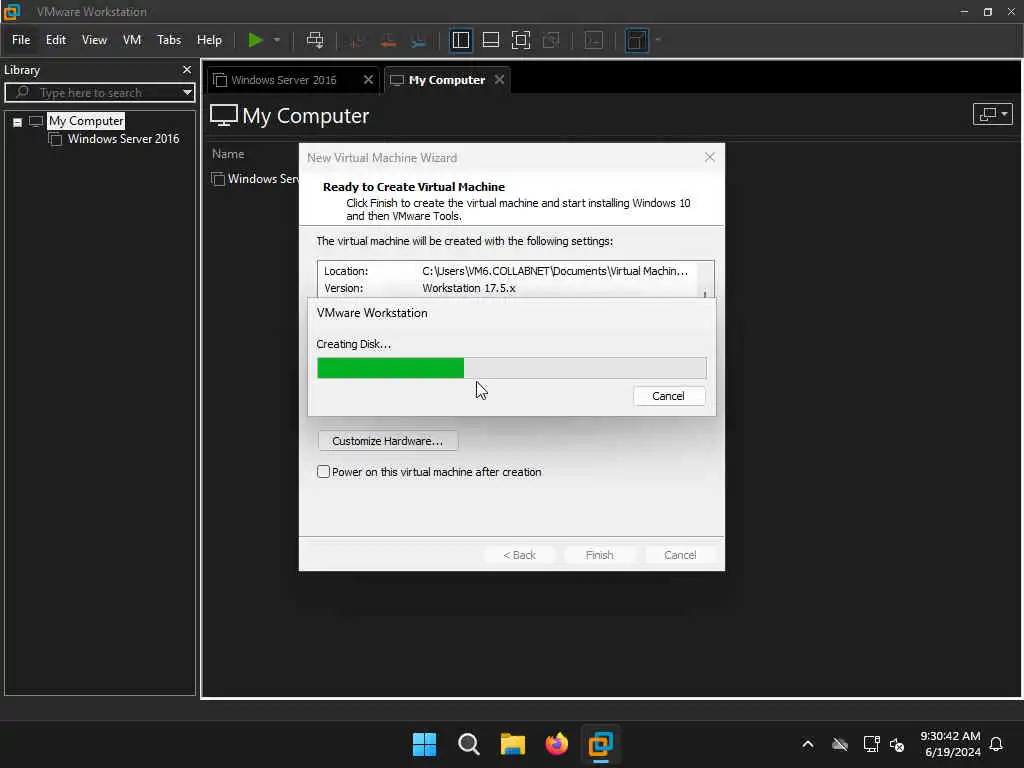Switch to the My Computer tab
Image resolution: width=1024 pixels, height=768 pixels.
tap(446, 80)
